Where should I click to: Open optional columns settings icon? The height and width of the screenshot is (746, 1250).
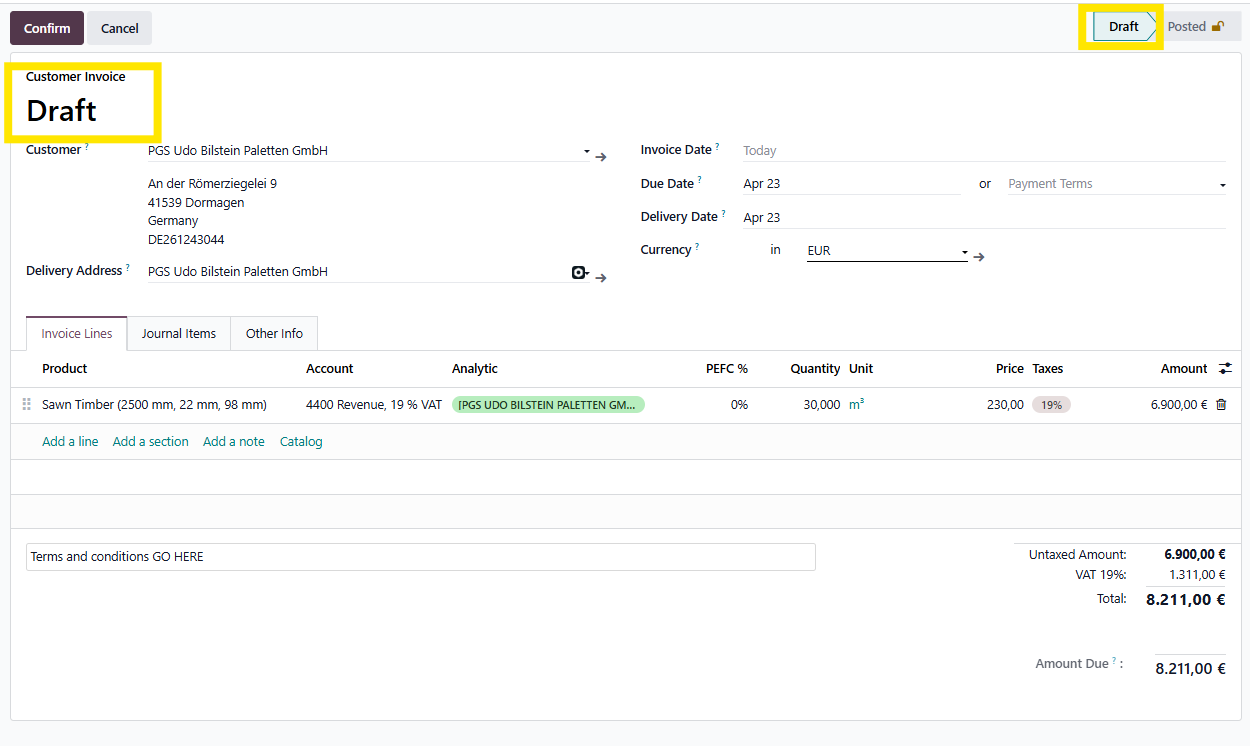(1225, 369)
